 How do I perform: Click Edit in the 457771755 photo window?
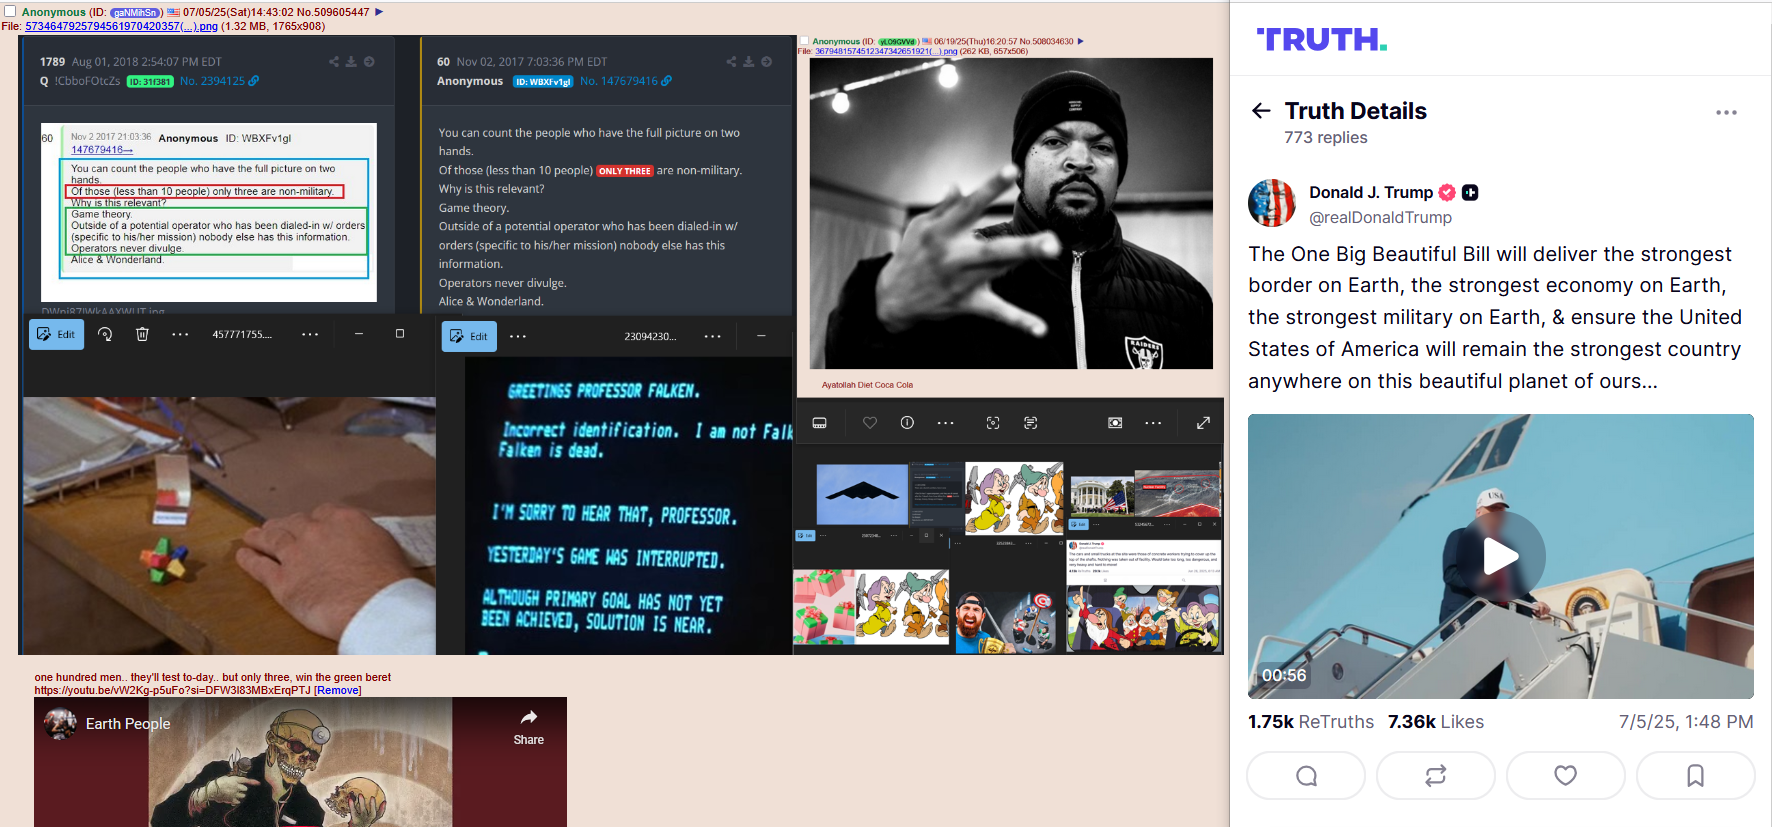click(56, 334)
